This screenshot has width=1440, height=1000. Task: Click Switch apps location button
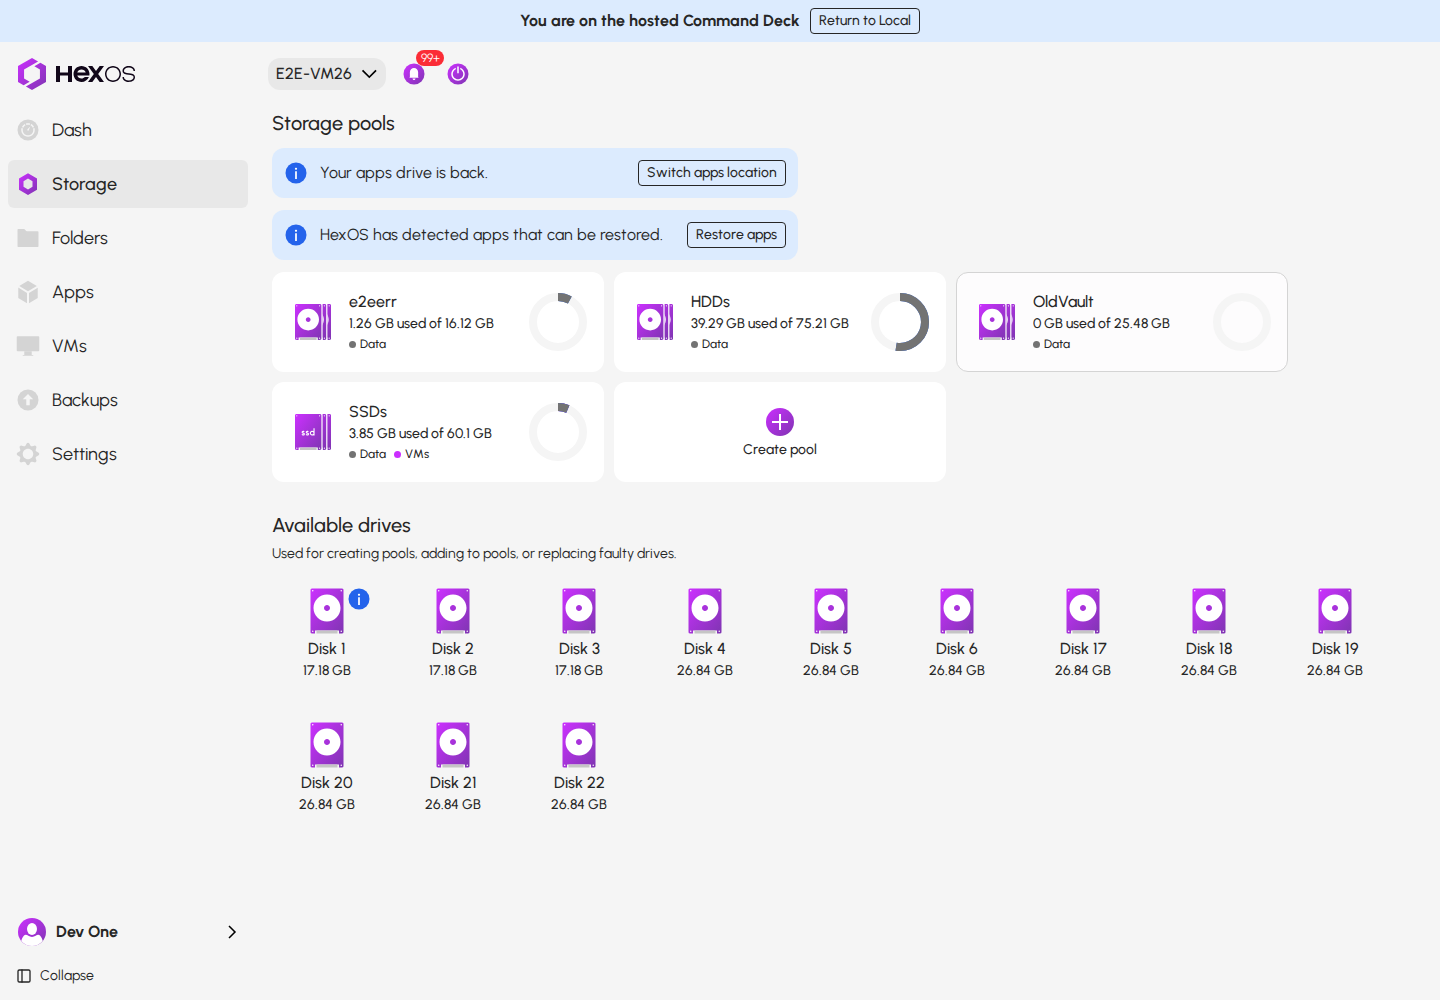(712, 173)
